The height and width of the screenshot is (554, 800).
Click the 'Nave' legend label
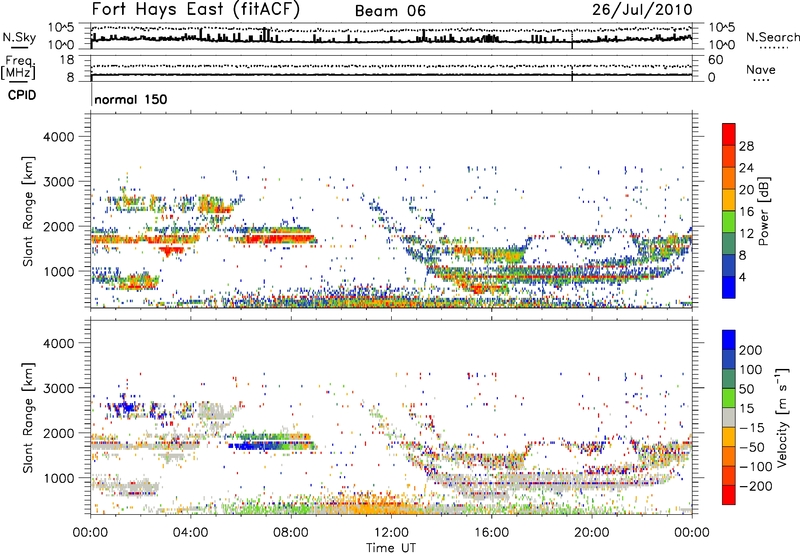pos(760,69)
